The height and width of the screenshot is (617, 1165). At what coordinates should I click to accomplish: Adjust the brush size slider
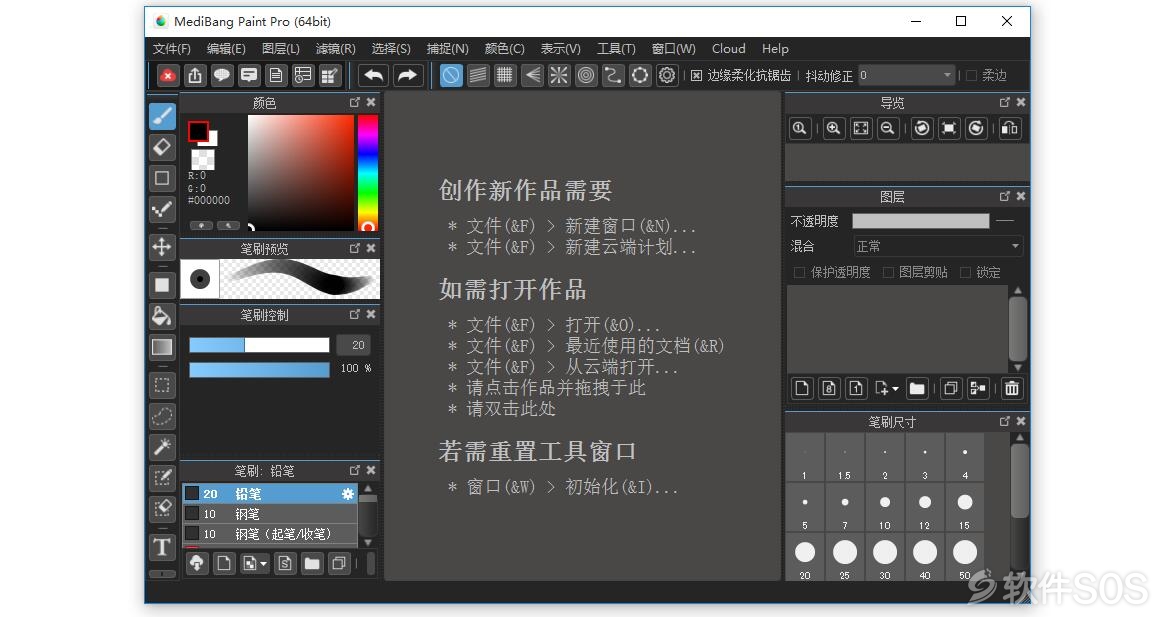tap(259, 345)
